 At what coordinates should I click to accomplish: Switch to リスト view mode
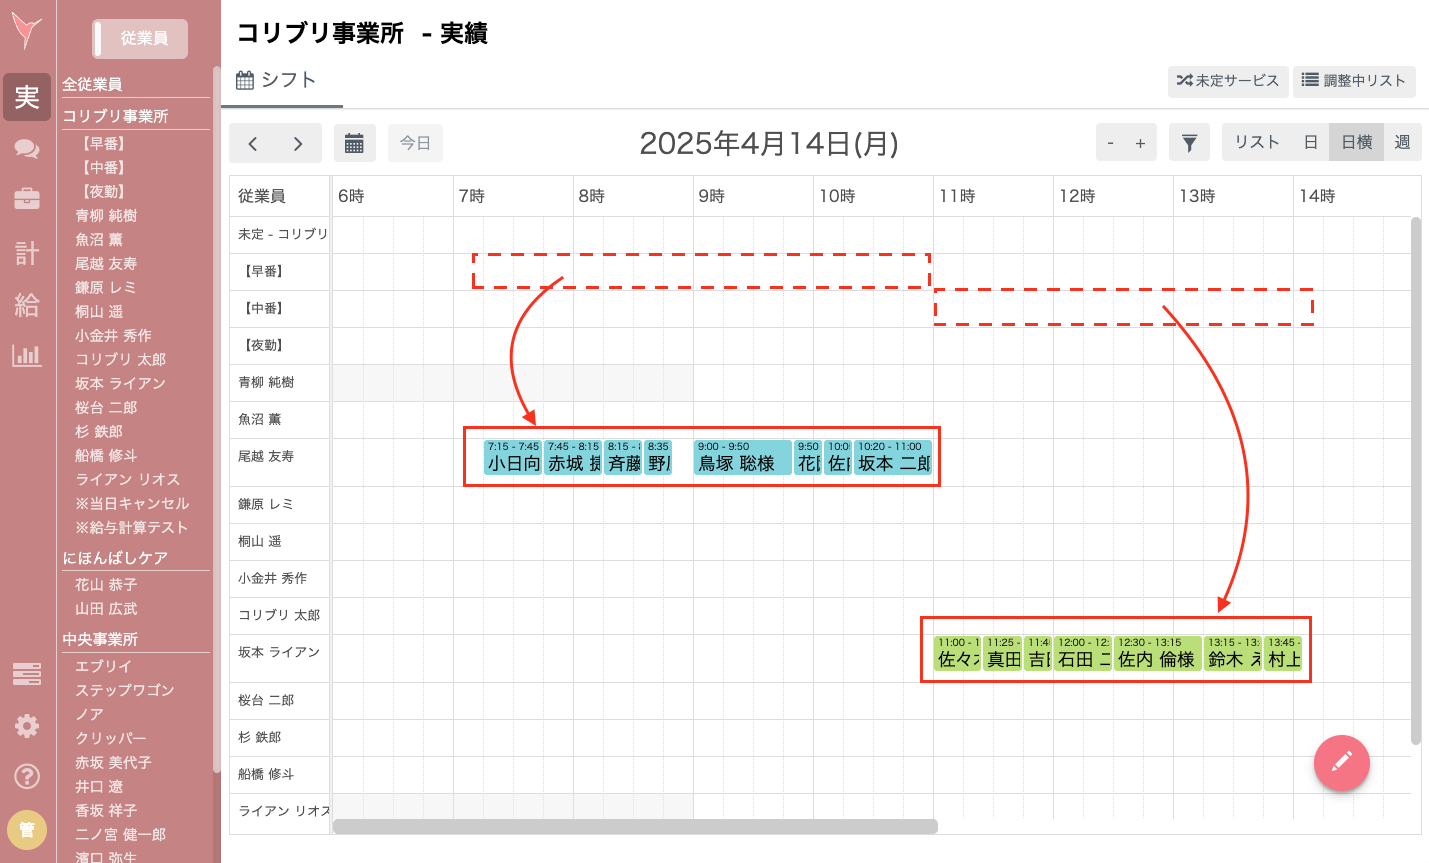(x=1258, y=142)
